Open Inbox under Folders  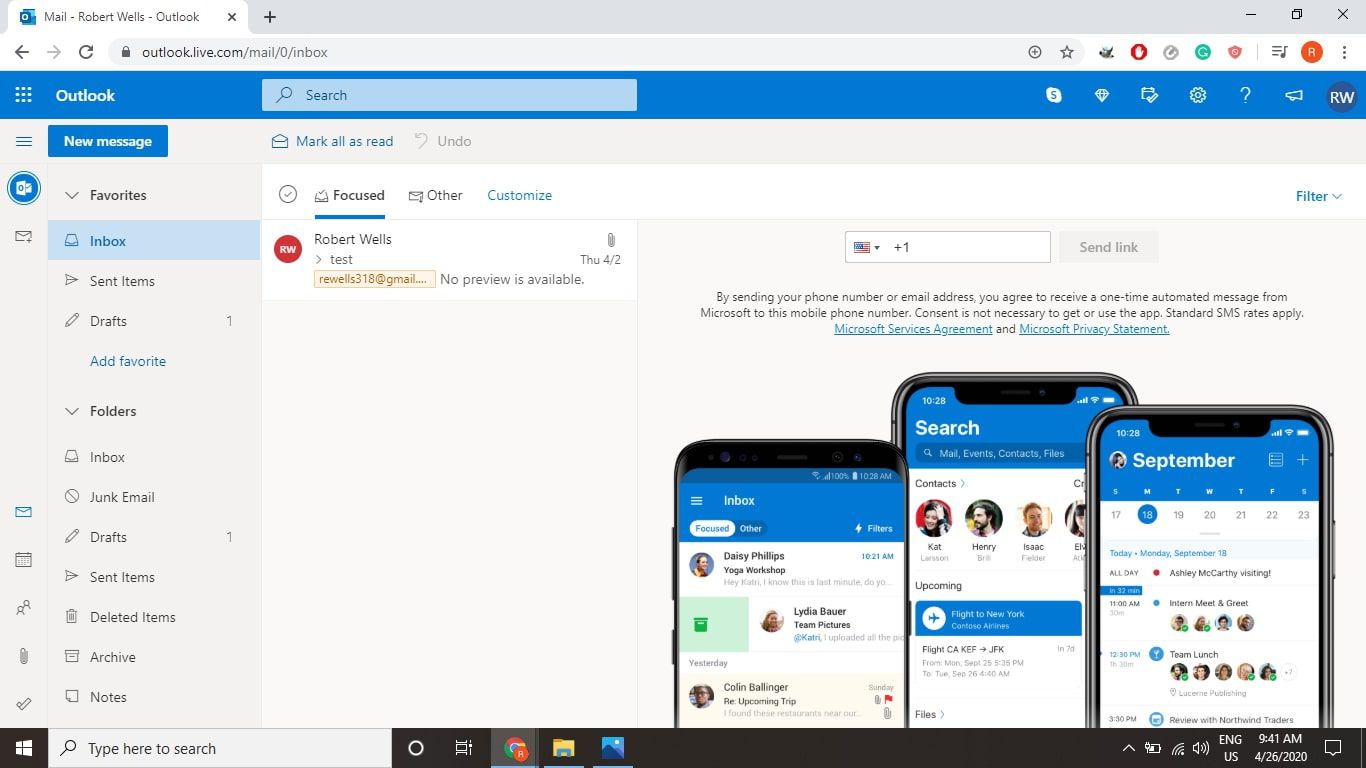click(154, 457)
